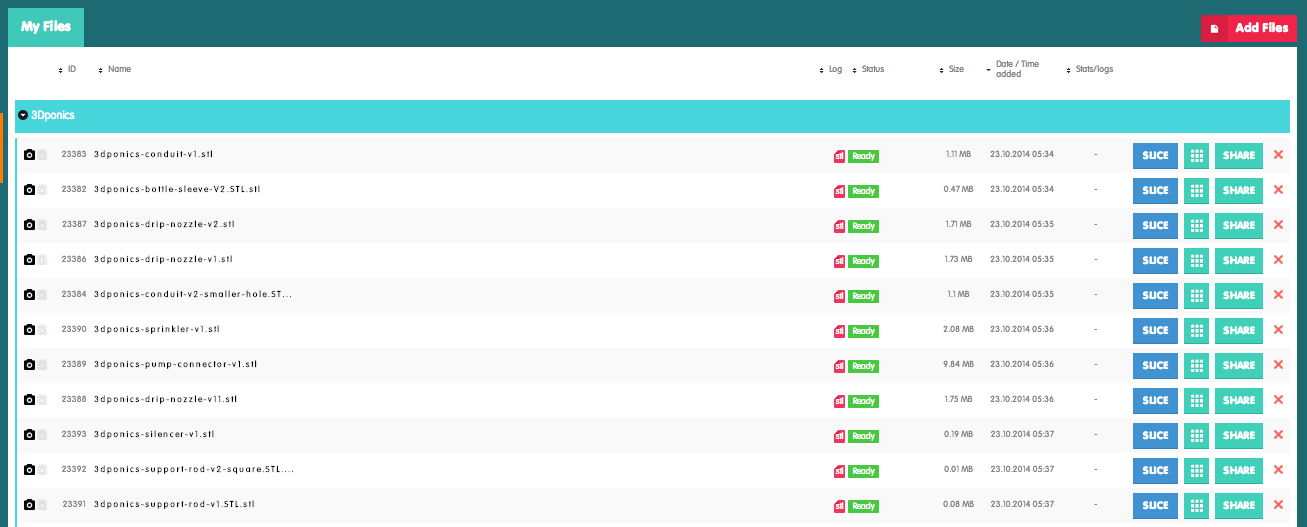Click camera icon for 3dponics-silencer-v1.stl
This screenshot has width=1307, height=527.
click(x=29, y=435)
